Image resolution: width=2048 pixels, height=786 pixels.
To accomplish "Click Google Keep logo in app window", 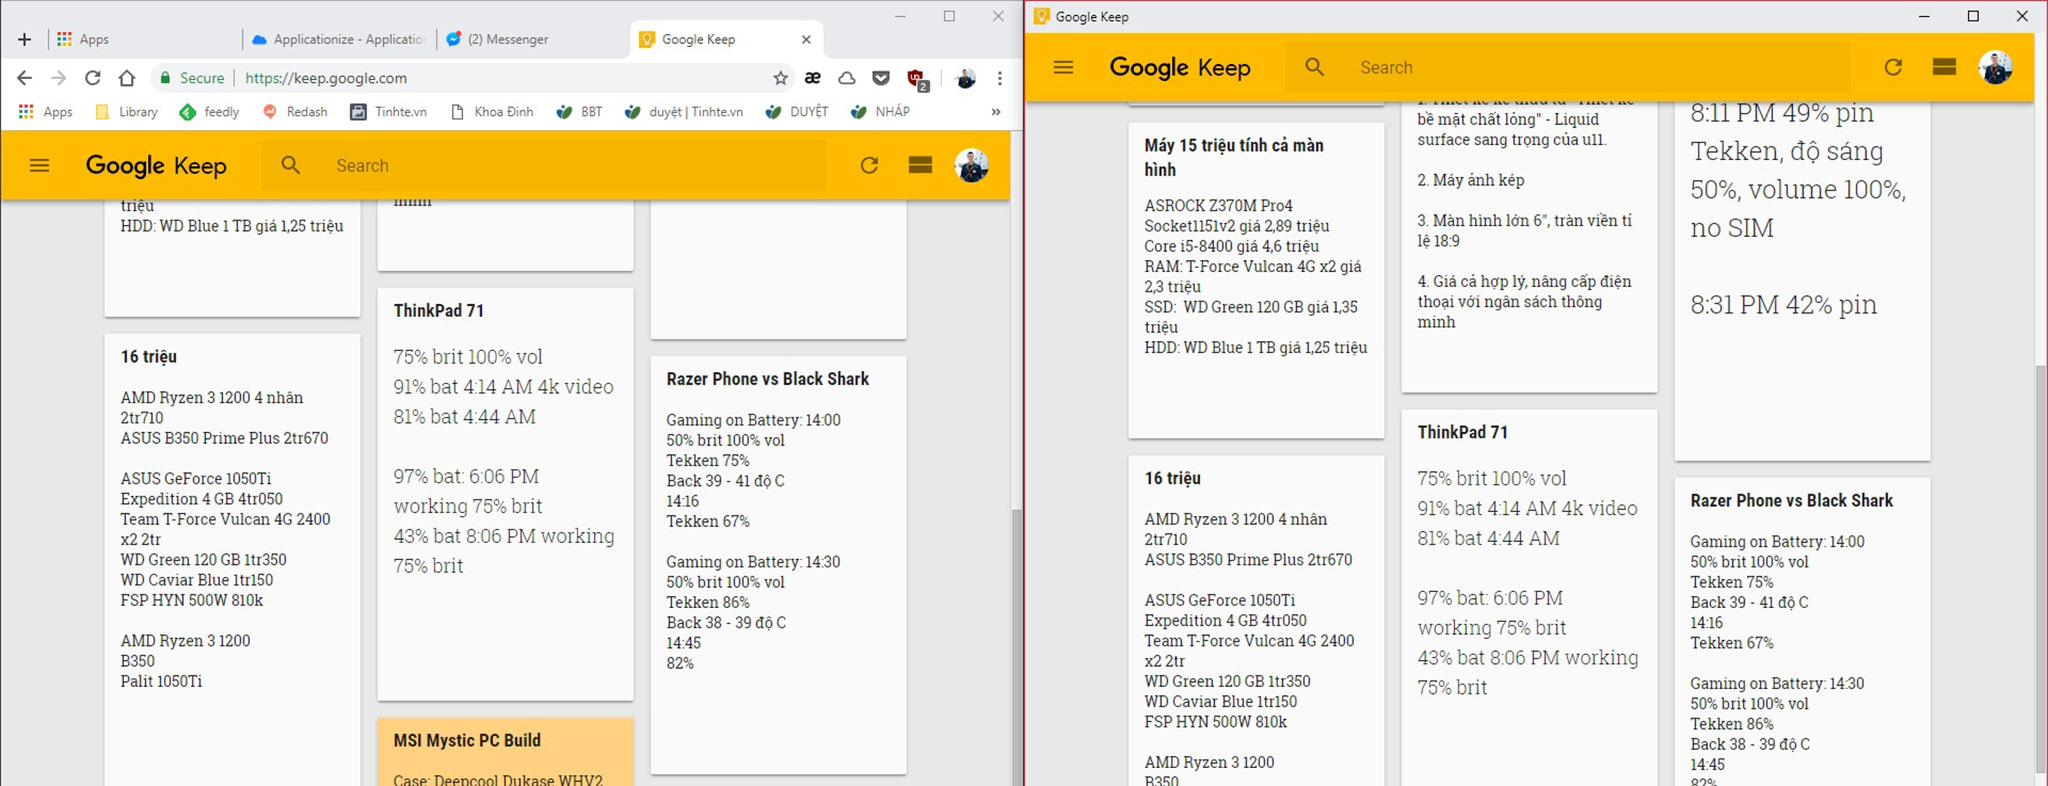I will (x=1180, y=67).
